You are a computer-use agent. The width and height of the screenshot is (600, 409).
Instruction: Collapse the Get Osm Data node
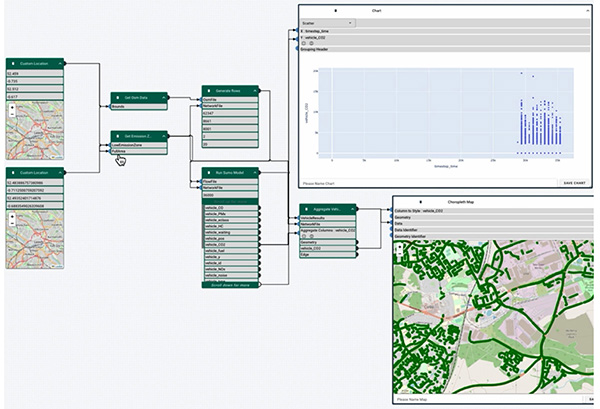pyautogui.click(x=163, y=98)
